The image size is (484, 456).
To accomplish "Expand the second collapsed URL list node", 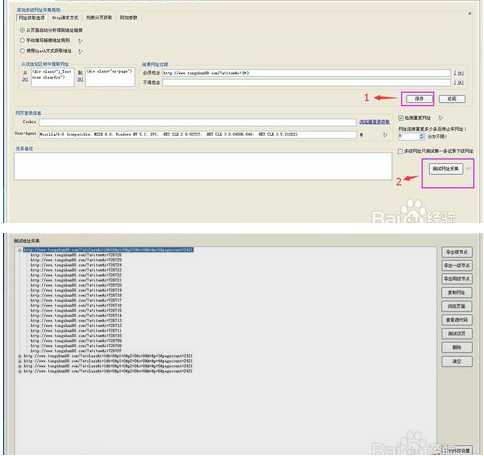I will pyautogui.click(x=20, y=361).
